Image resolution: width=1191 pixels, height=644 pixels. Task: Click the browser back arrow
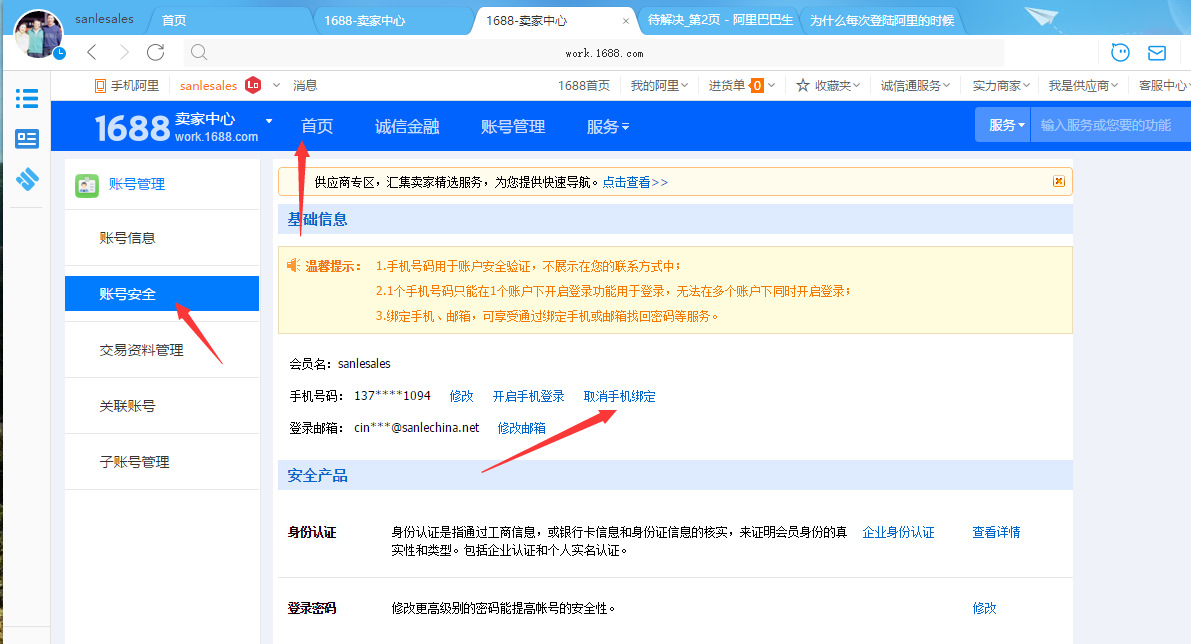[92, 52]
